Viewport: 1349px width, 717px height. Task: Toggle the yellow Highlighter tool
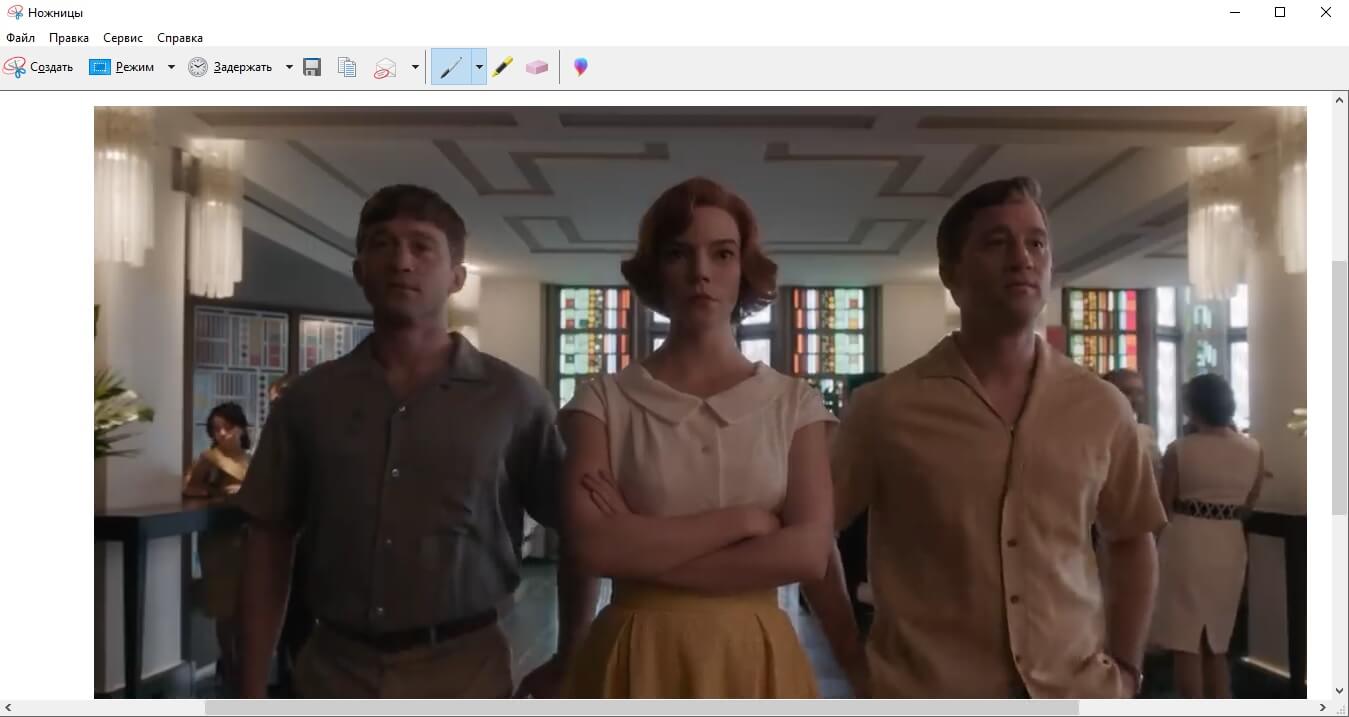pos(502,67)
